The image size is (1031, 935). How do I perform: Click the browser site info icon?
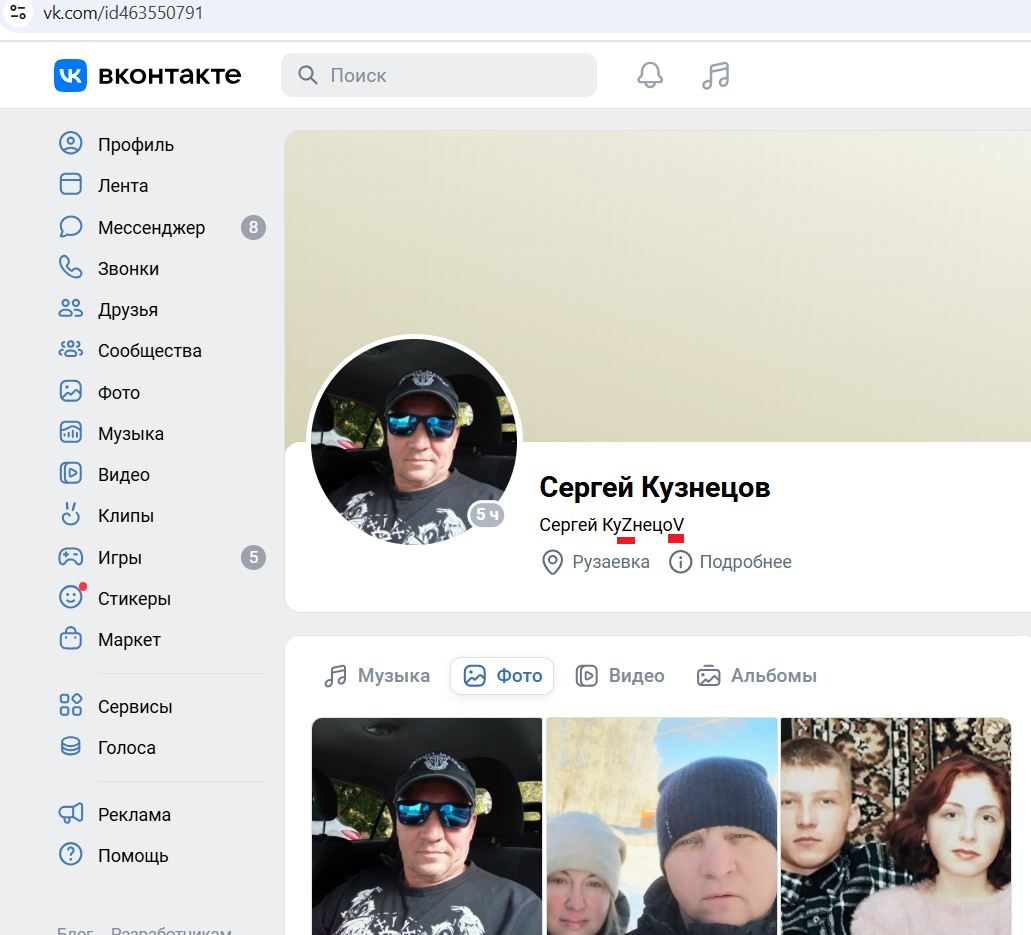18,13
